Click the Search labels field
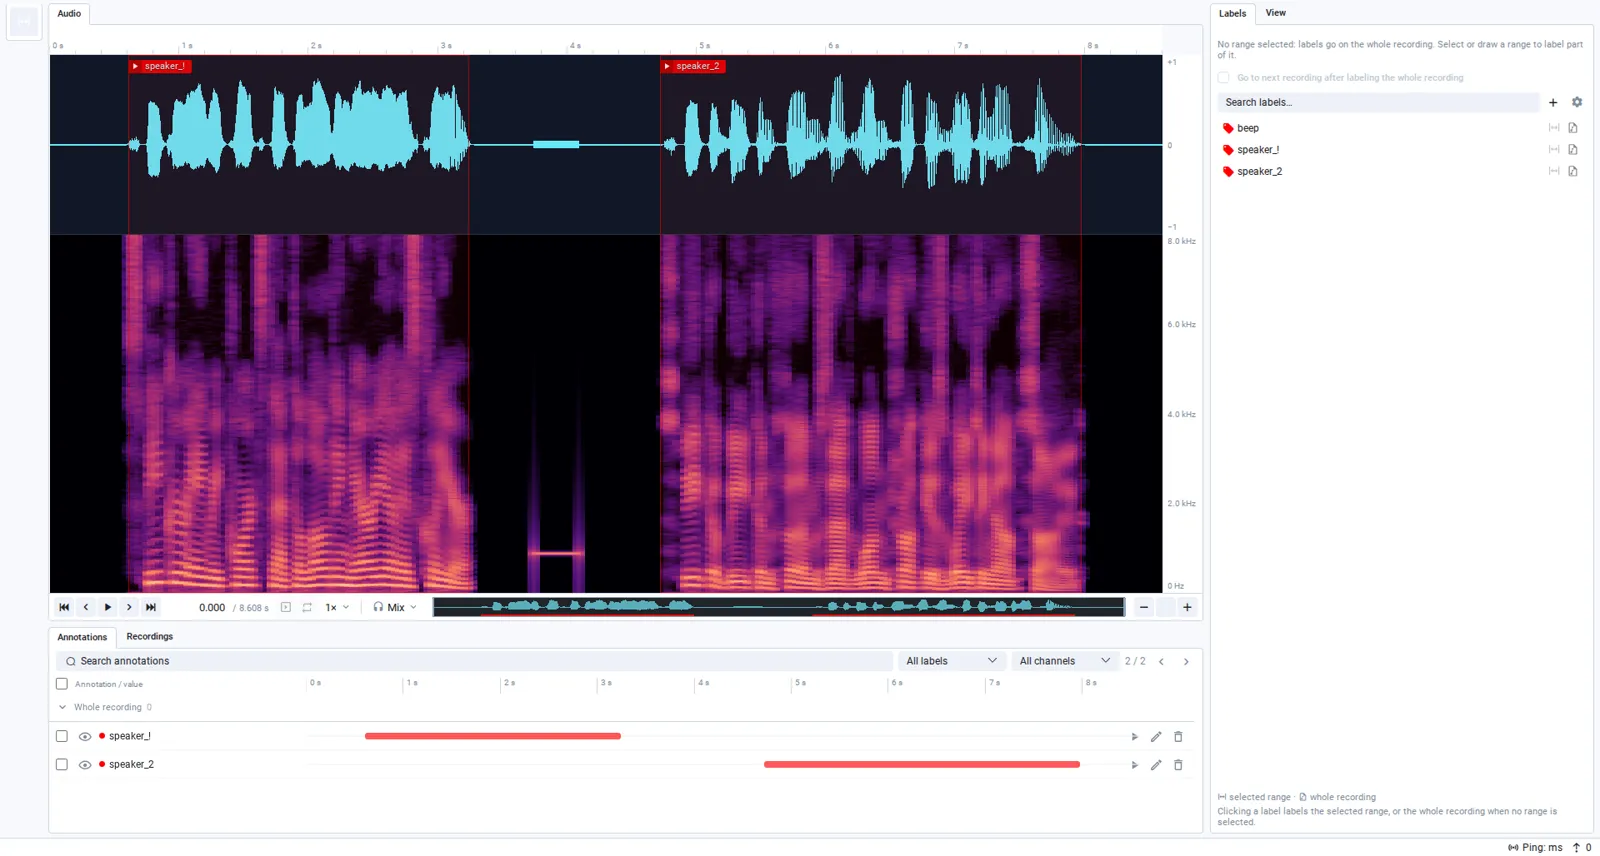The height and width of the screenshot is (856, 1600). pos(1378,102)
